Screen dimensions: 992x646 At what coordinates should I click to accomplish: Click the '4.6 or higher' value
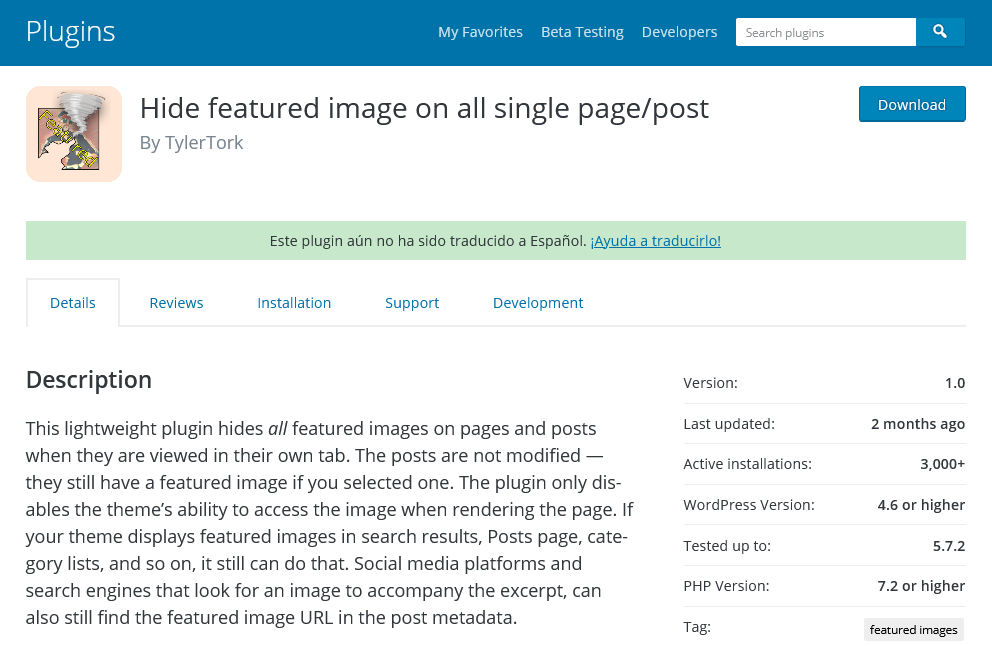(921, 505)
